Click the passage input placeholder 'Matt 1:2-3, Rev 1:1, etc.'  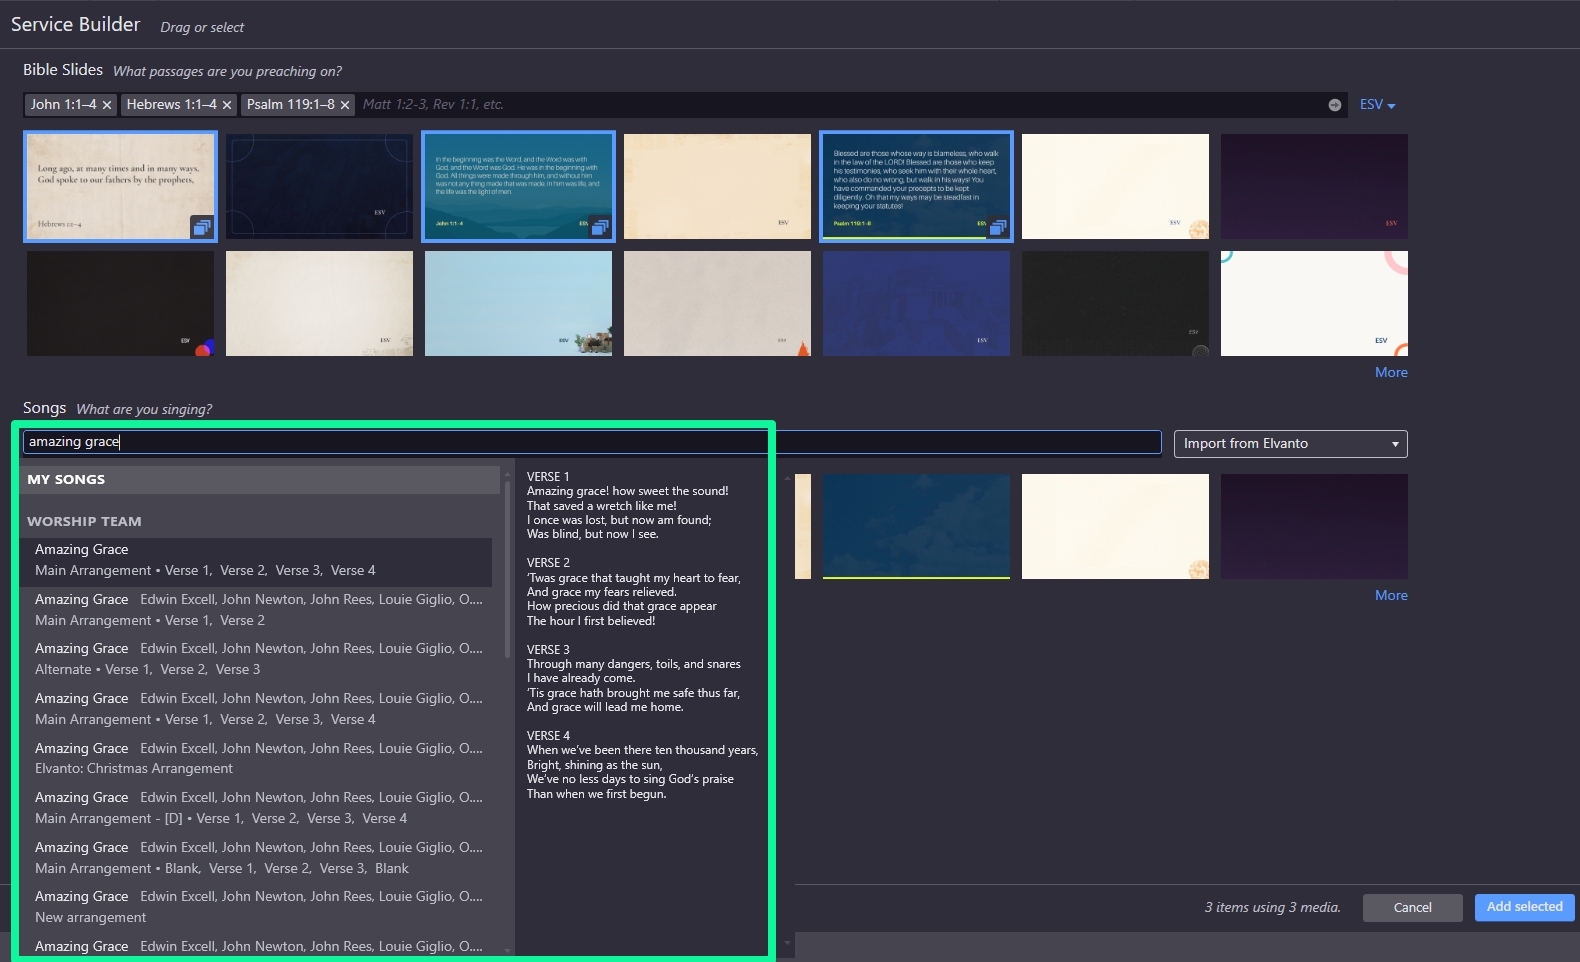click(x=433, y=105)
